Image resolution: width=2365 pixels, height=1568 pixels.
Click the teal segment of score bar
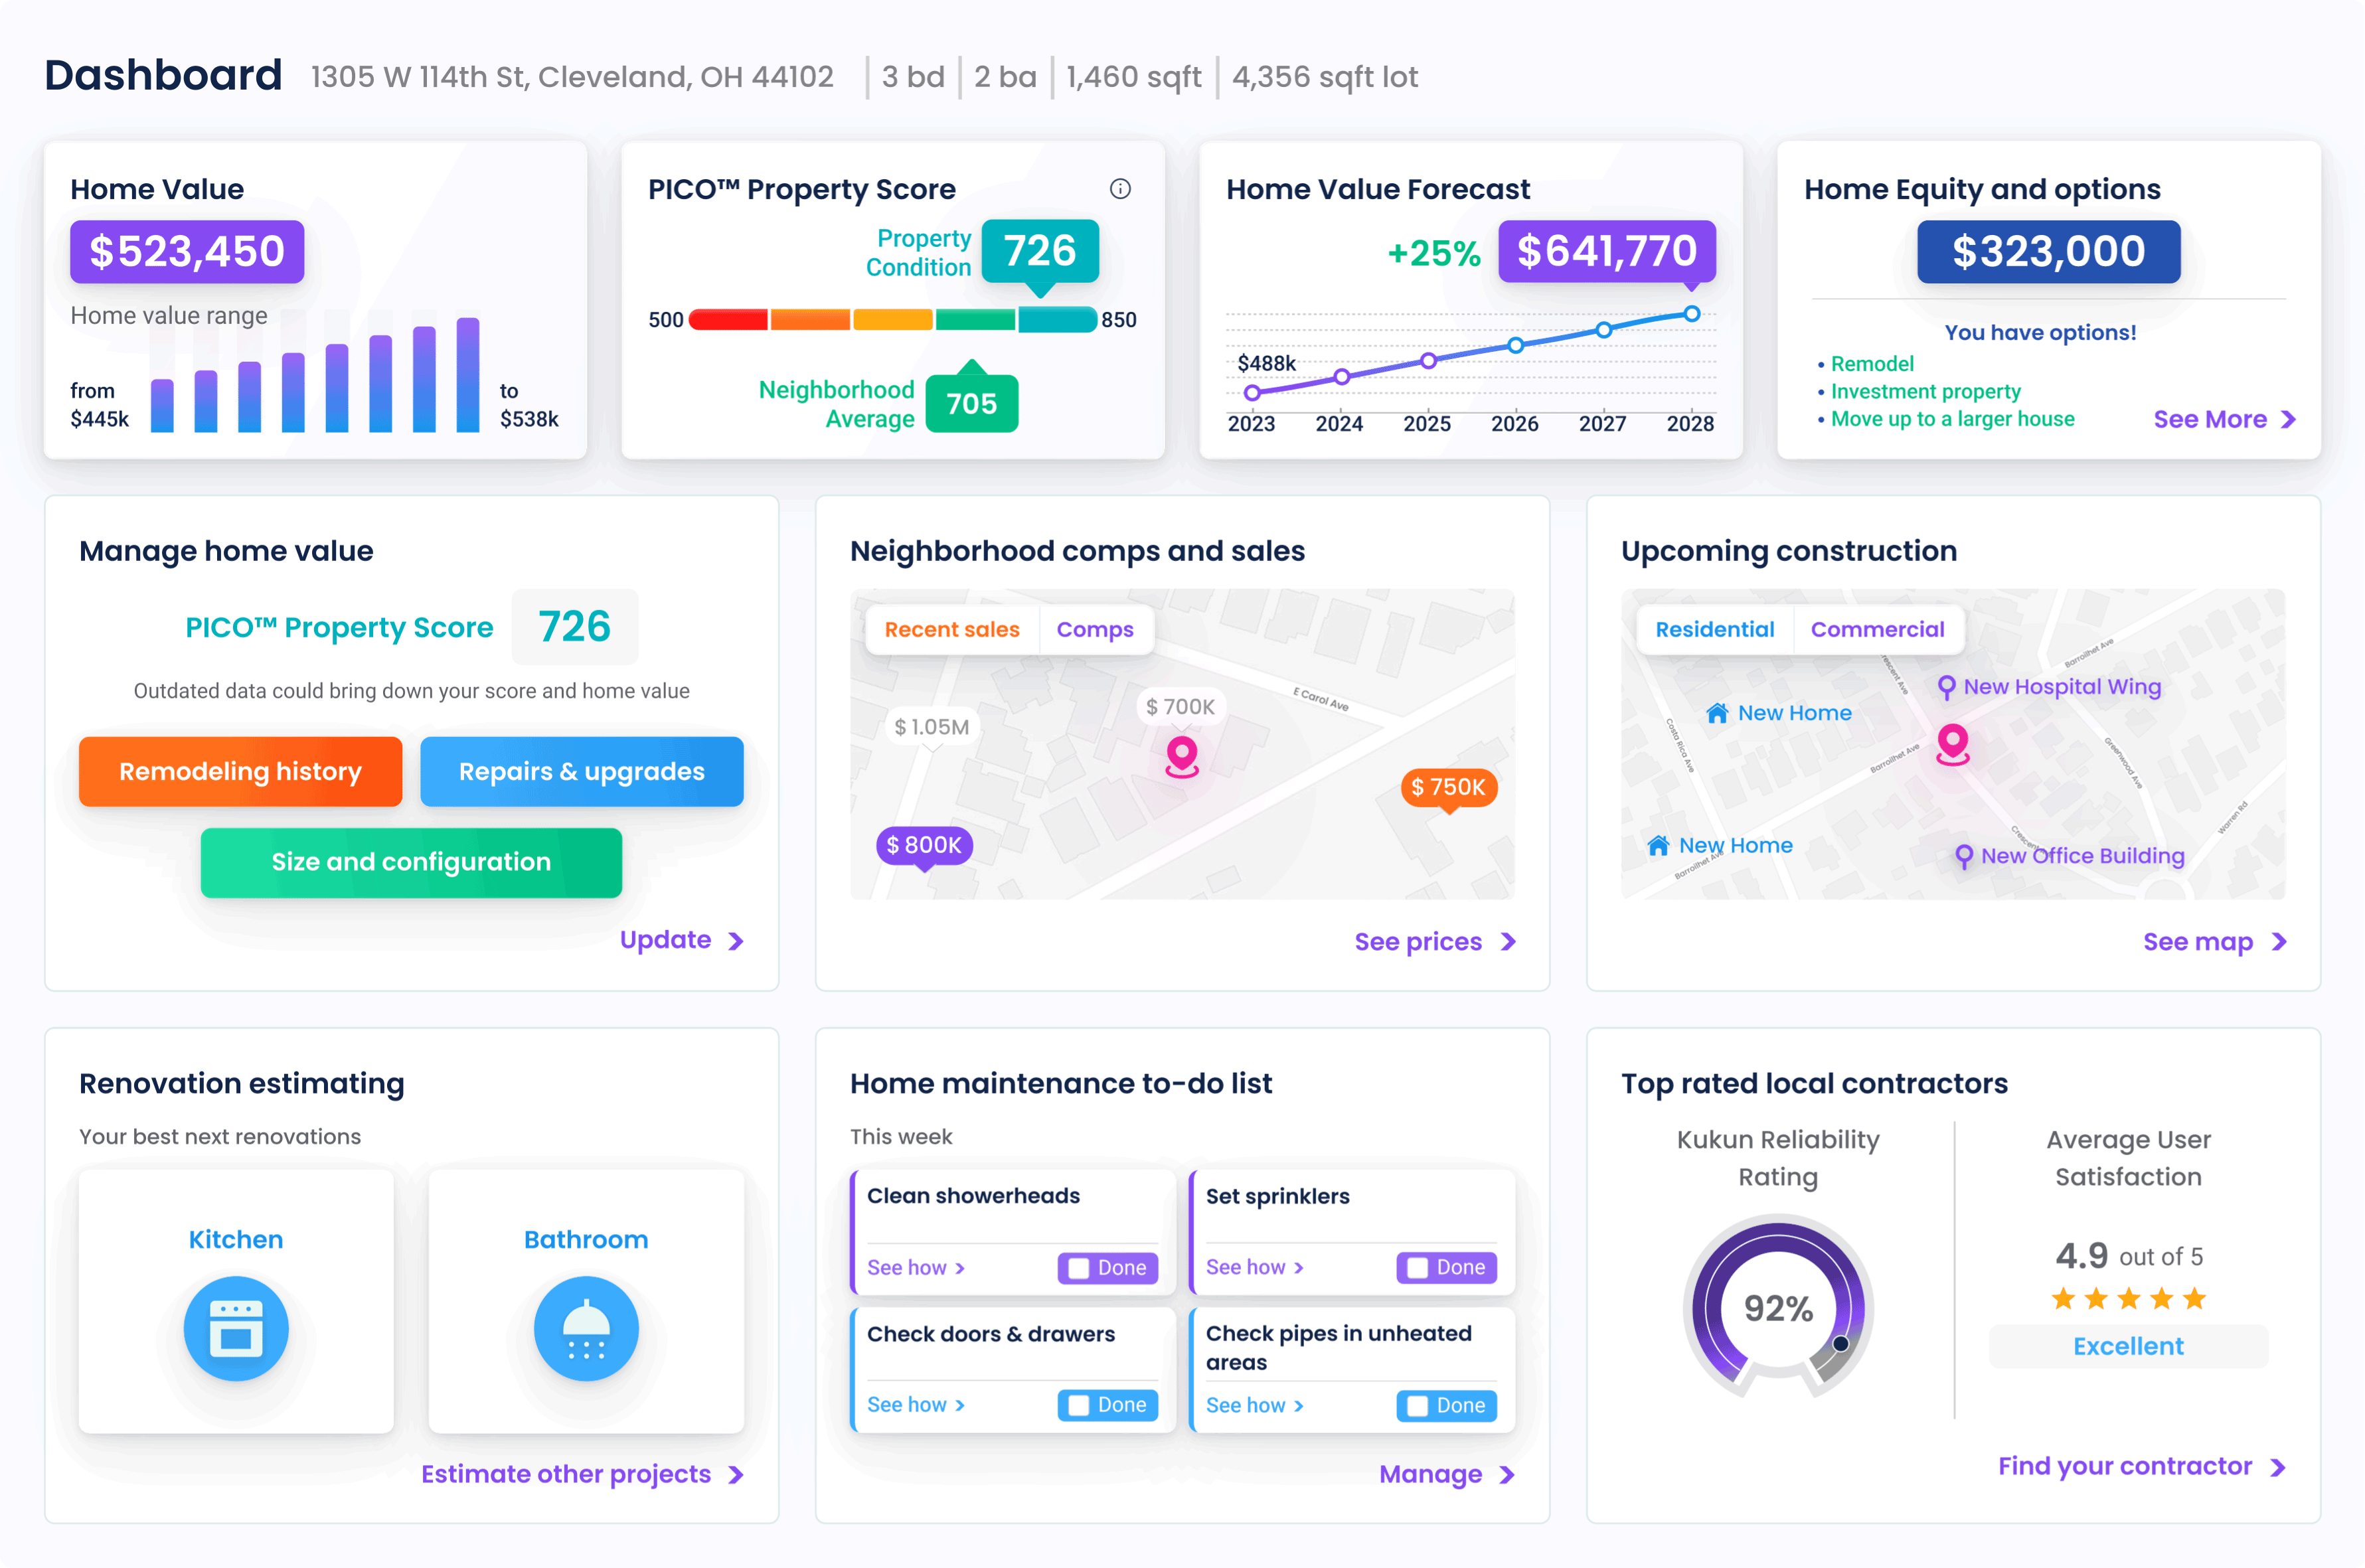coord(1057,320)
